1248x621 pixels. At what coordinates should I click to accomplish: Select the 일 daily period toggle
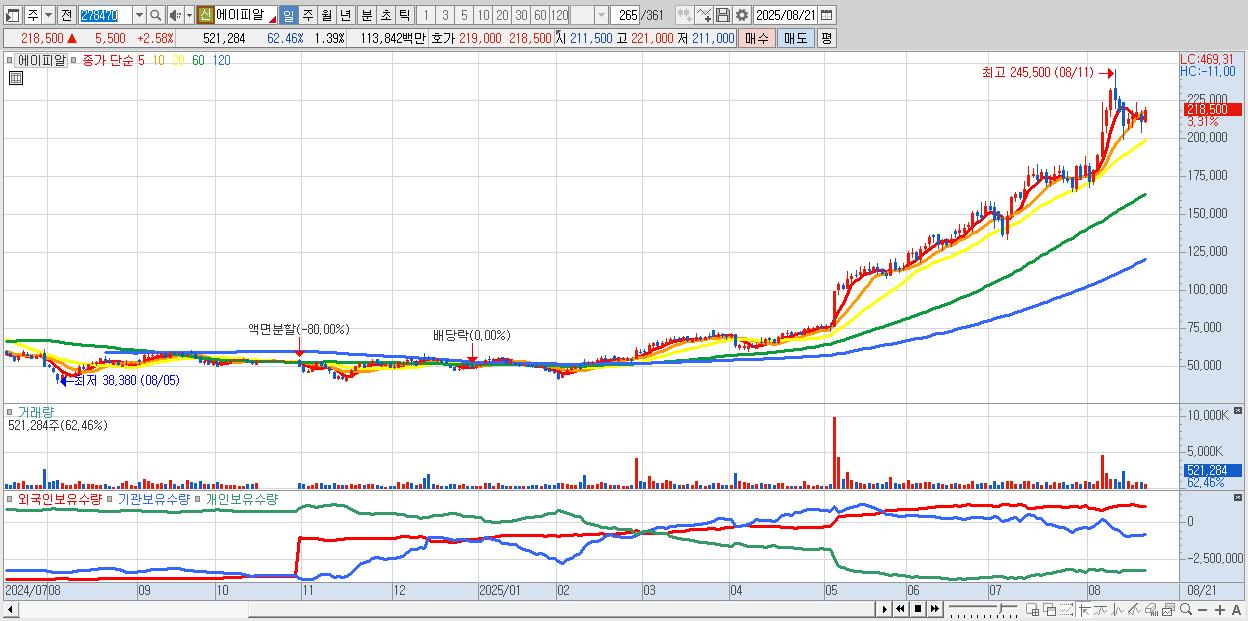point(288,15)
